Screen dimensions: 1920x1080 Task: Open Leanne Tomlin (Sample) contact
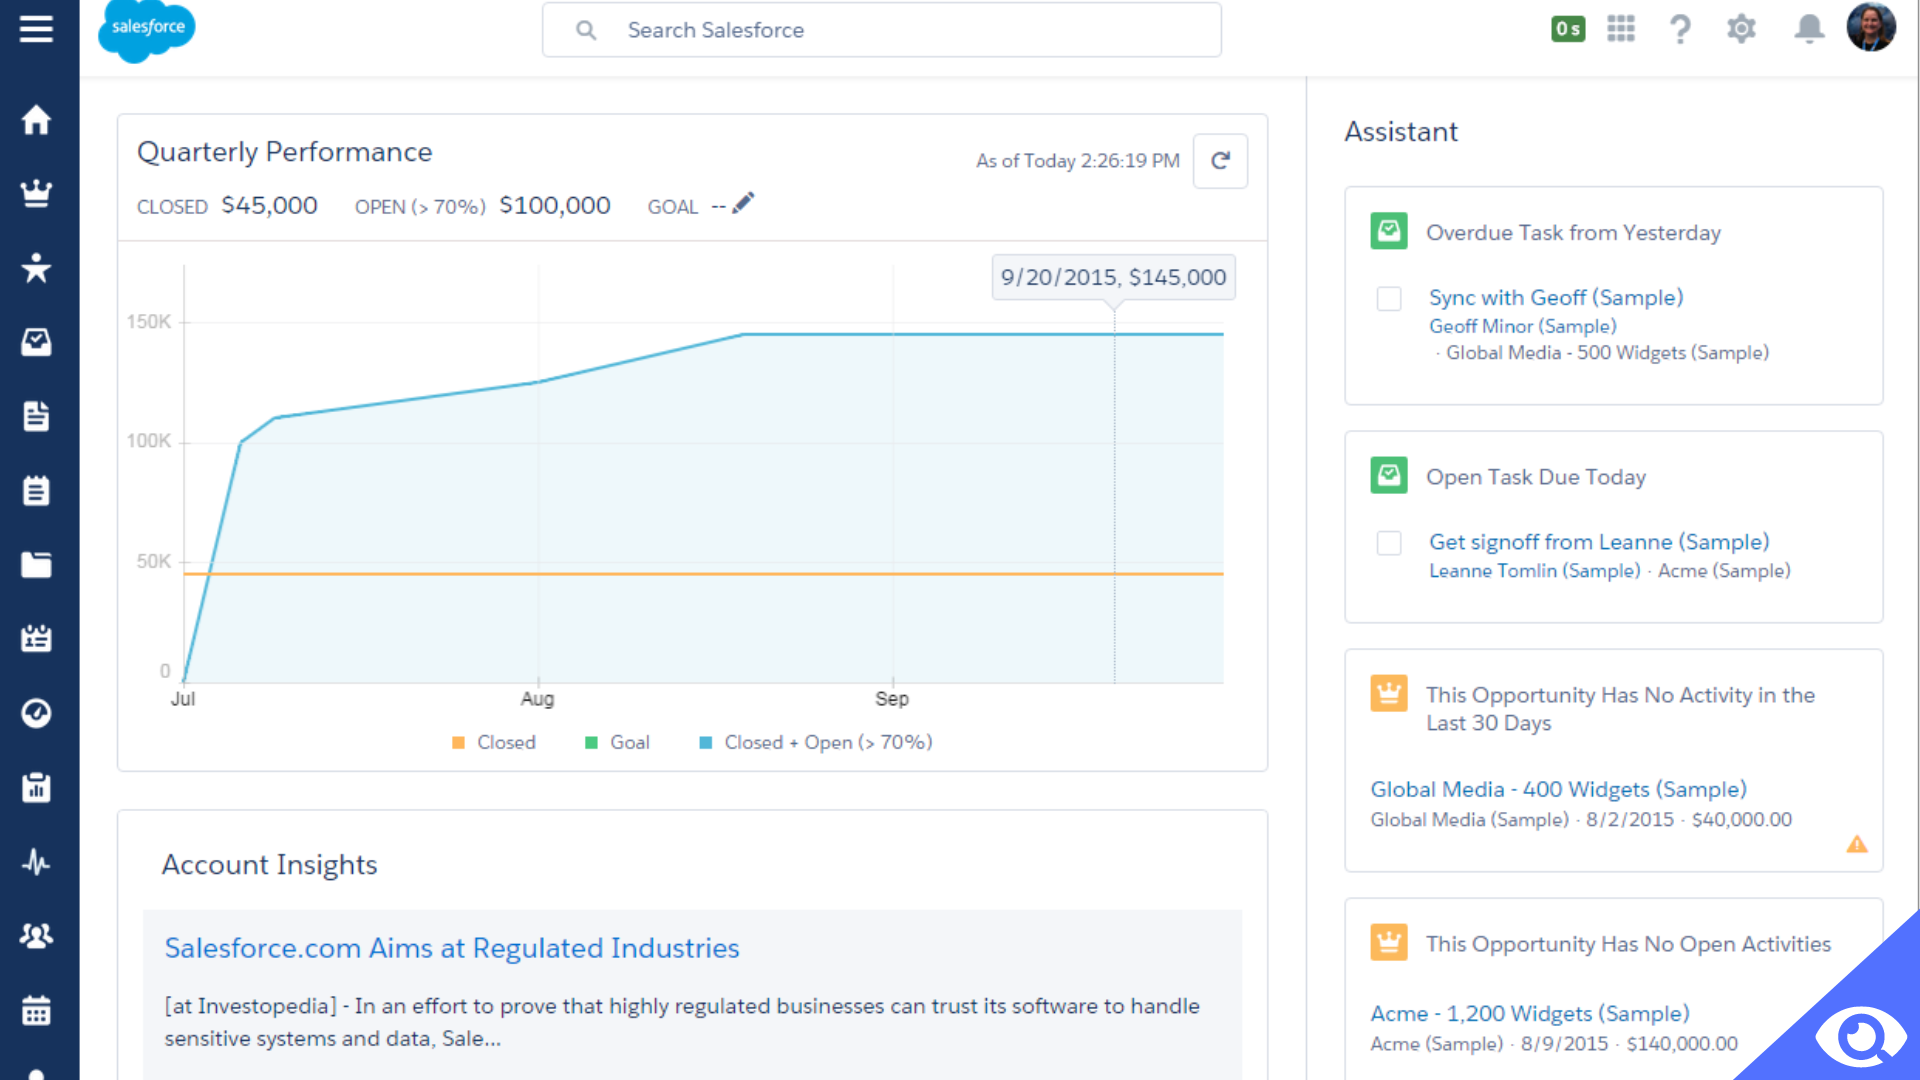pos(1534,570)
